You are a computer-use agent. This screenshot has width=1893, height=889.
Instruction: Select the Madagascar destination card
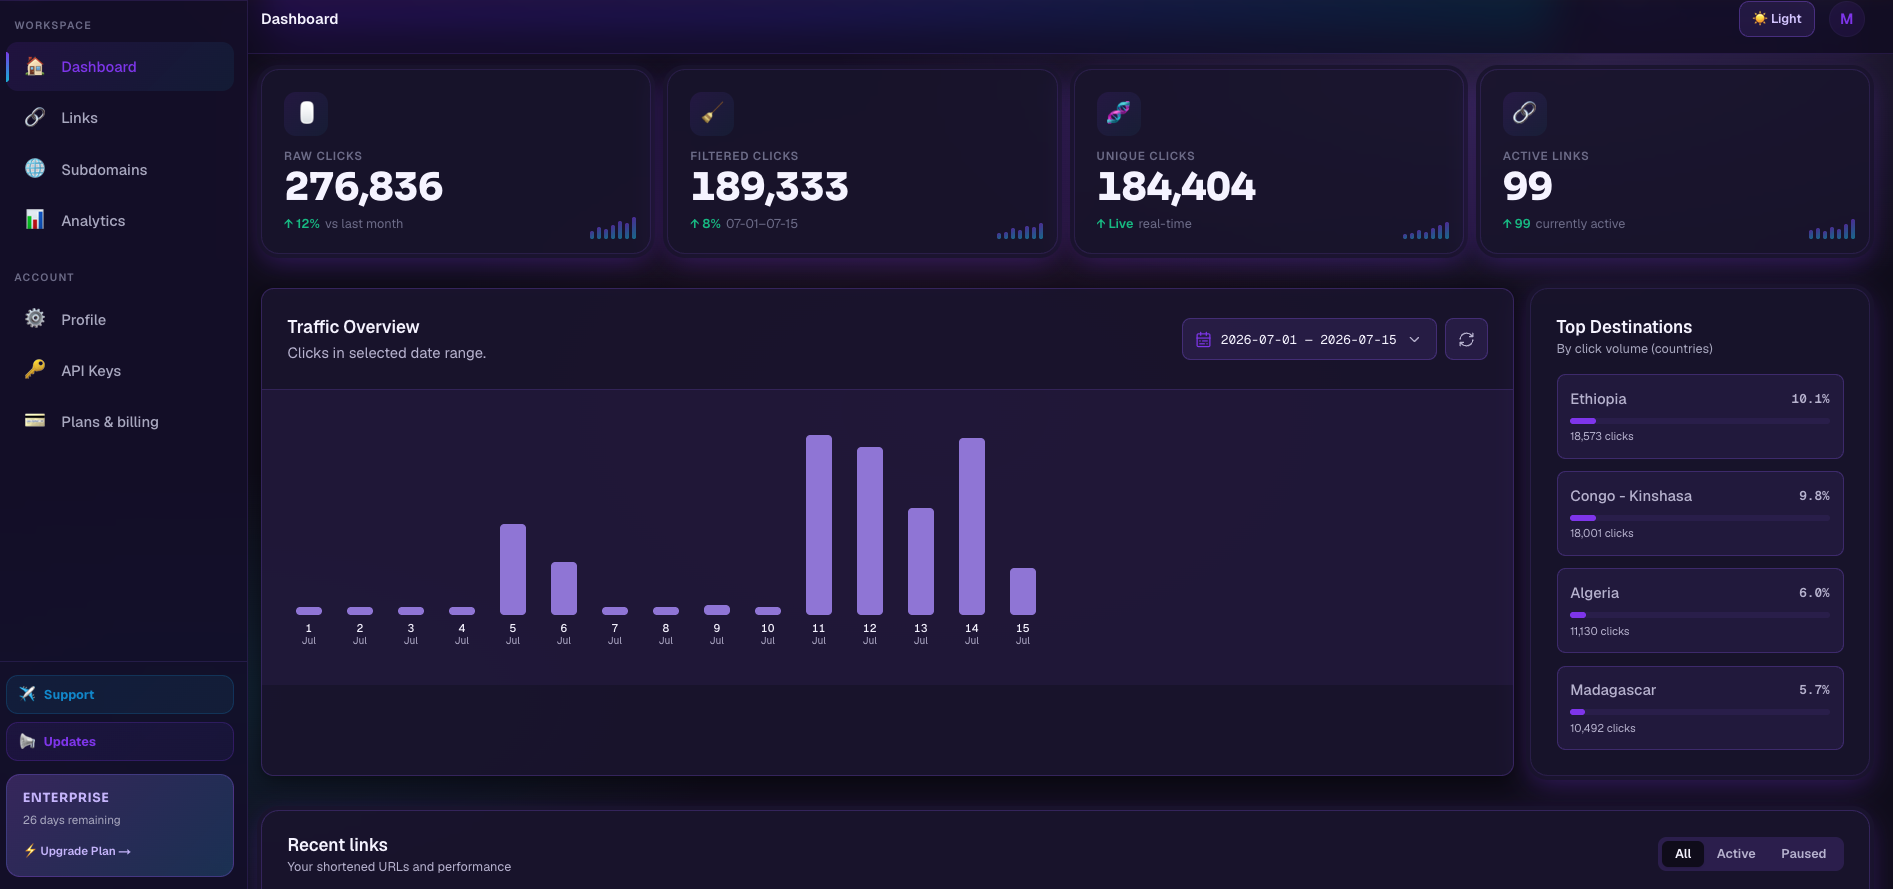[1700, 707]
